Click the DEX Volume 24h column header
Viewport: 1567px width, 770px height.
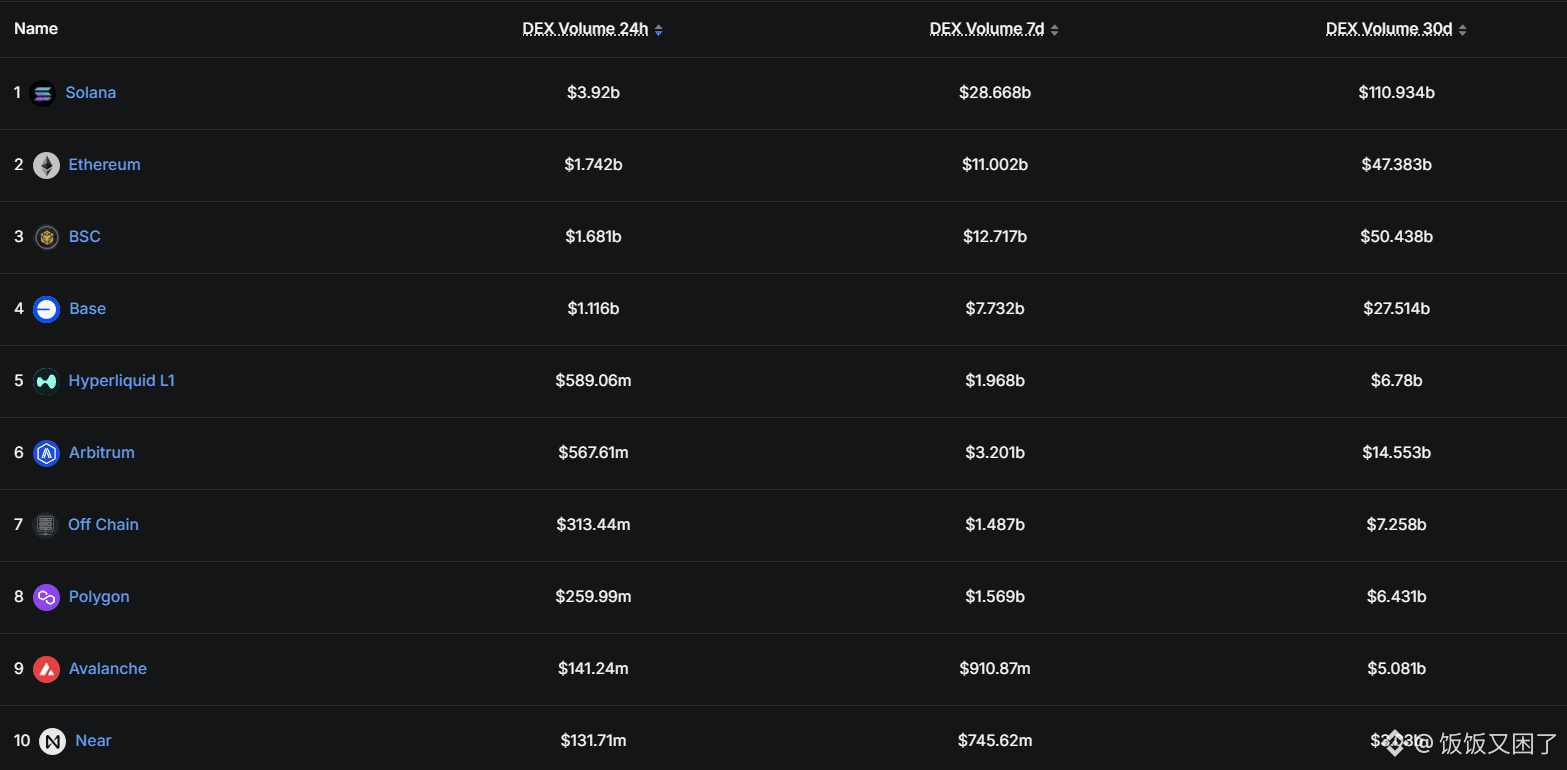[585, 29]
